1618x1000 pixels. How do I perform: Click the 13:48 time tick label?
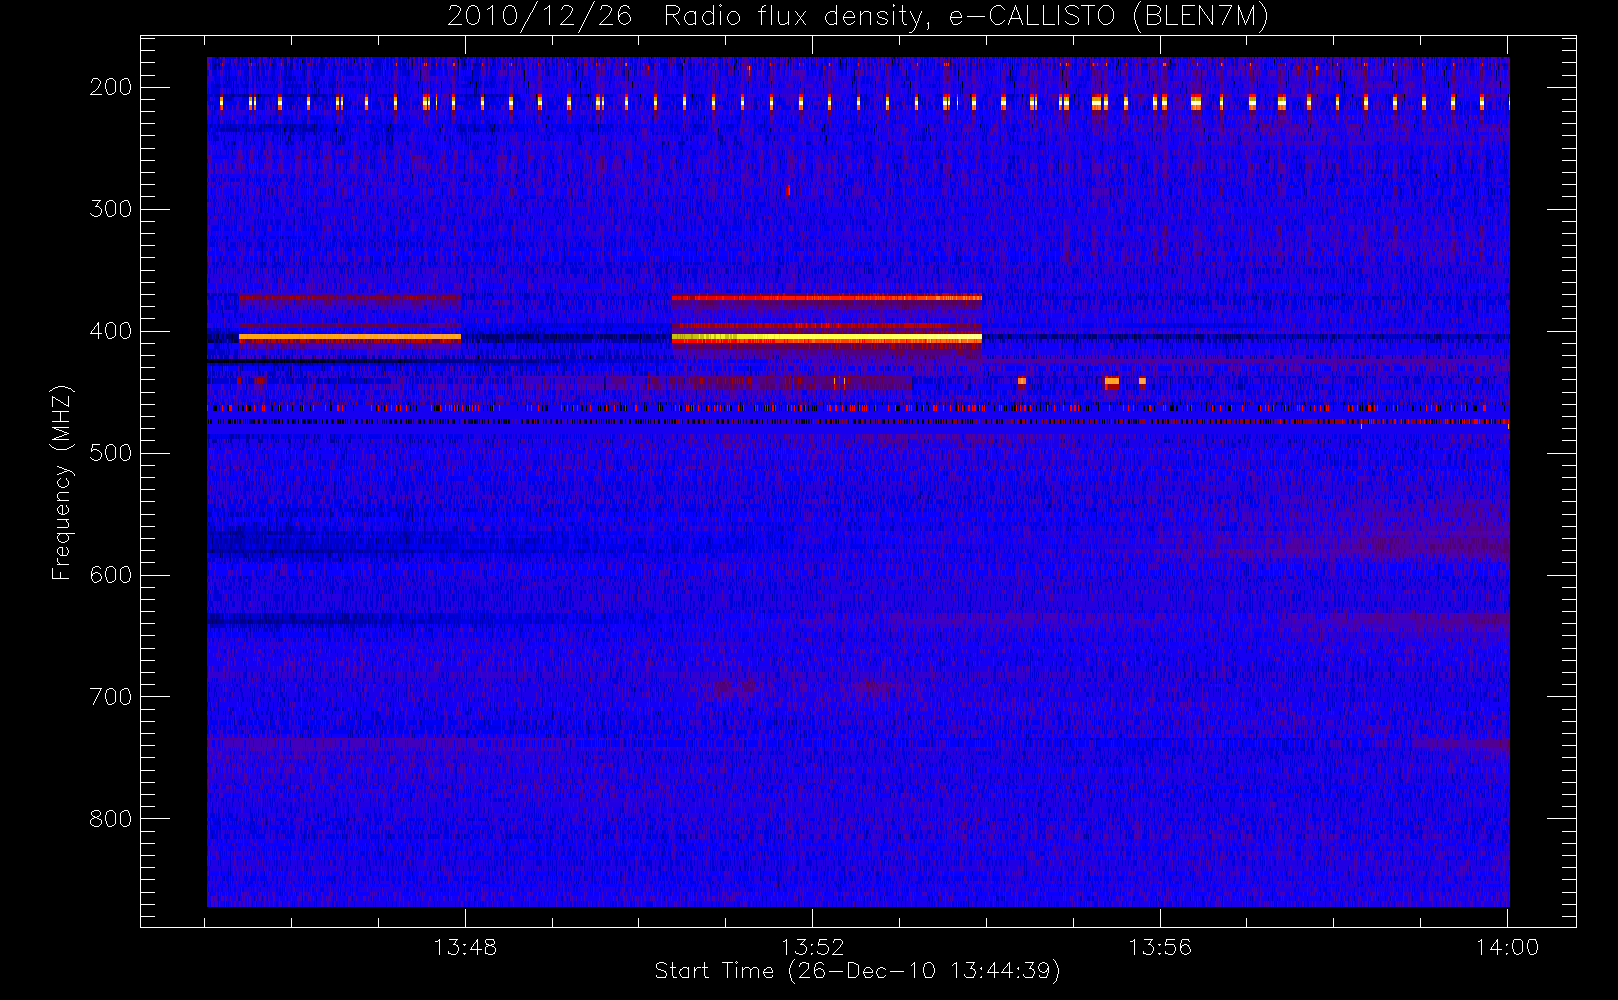pyautogui.click(x=465, y=947)
